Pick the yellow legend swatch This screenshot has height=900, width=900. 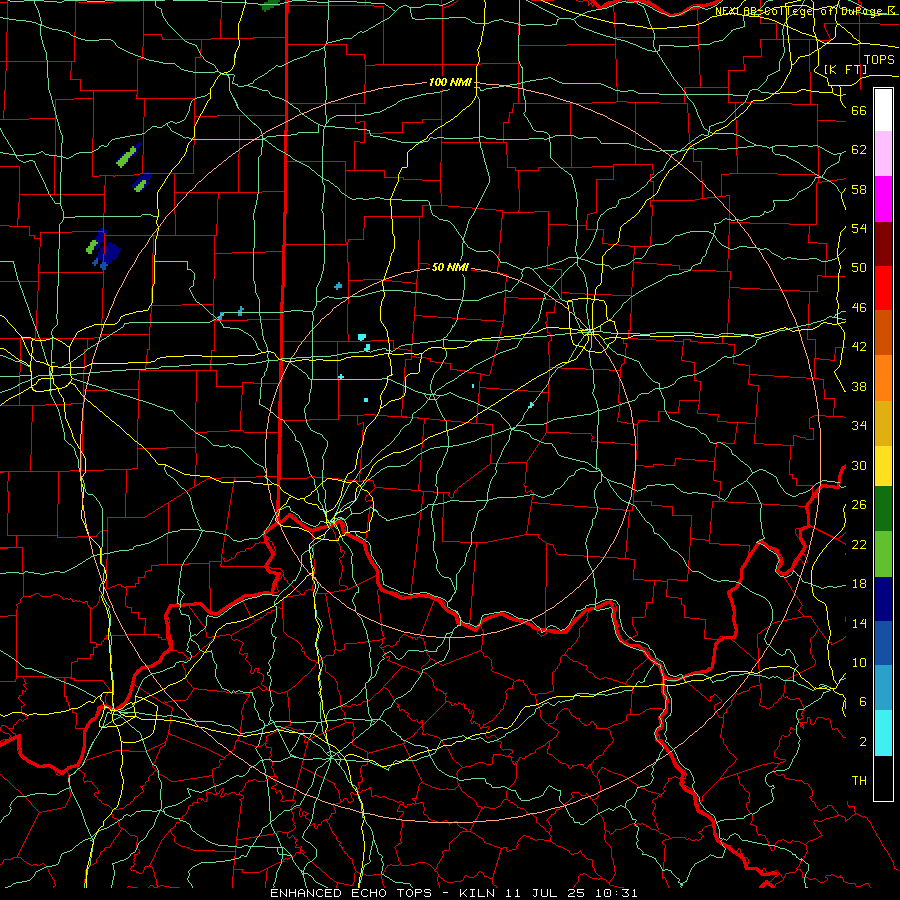pyautogui.click(x=883, y=466)
